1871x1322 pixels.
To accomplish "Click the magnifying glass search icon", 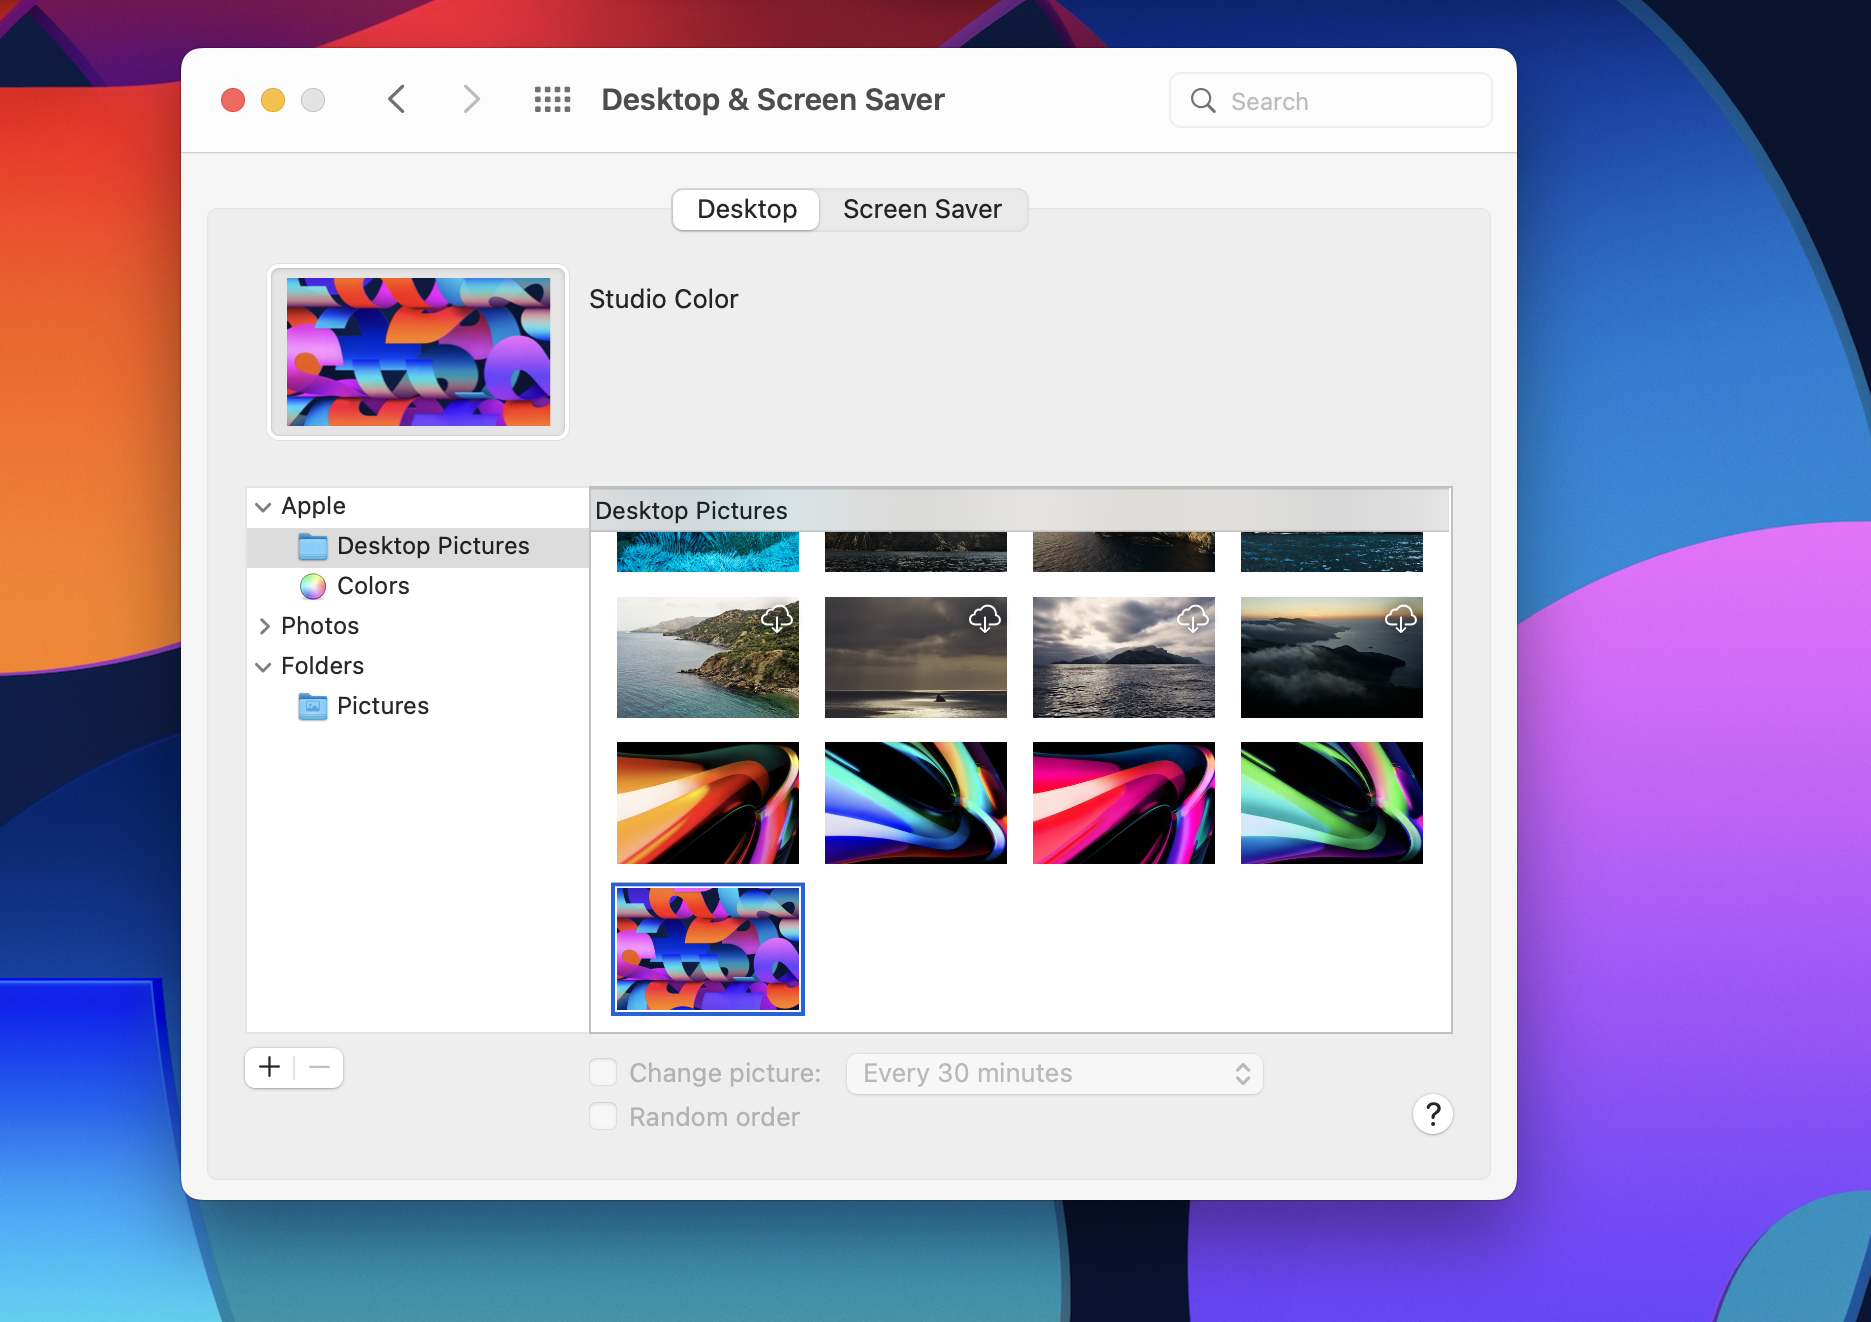I will 1203,101.
